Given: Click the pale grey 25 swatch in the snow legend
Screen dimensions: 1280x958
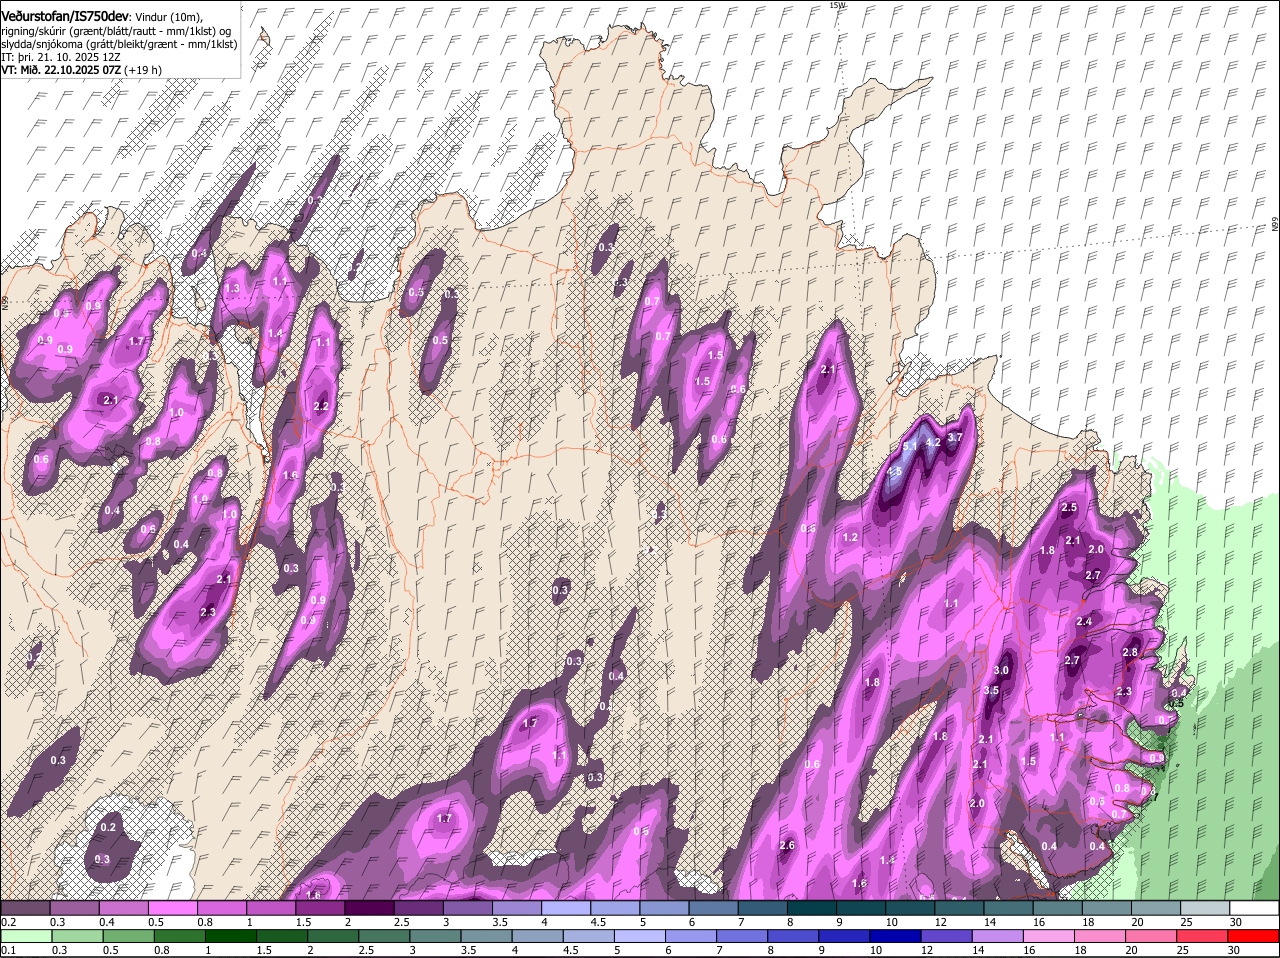Looking at the screenshot, I should [1207, 908].
